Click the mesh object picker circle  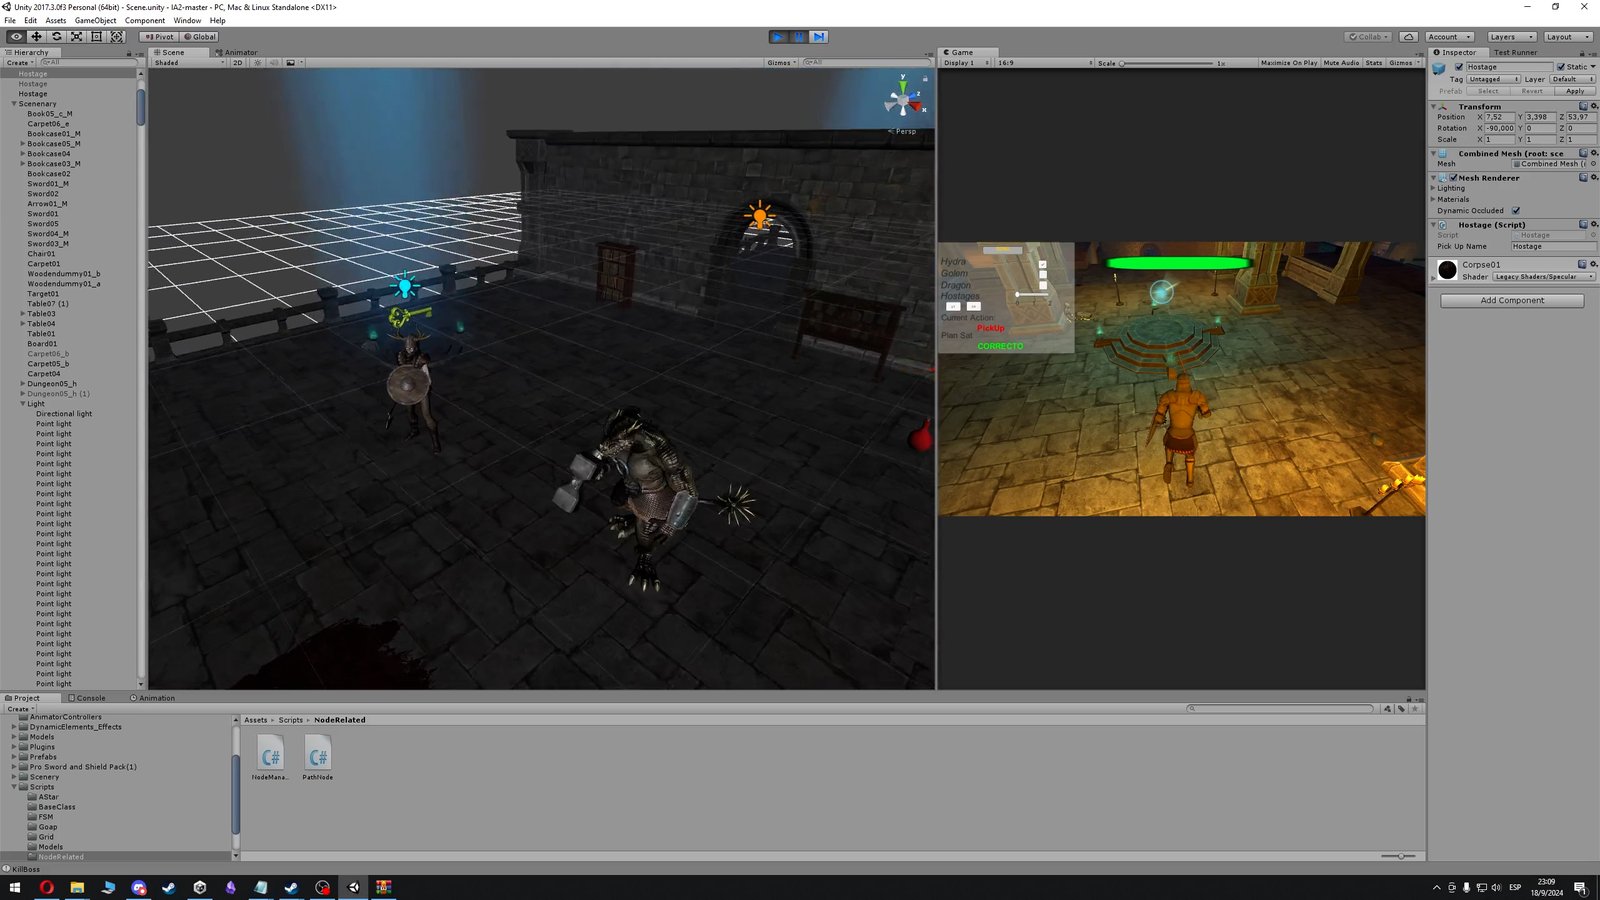pos(1593,164)
